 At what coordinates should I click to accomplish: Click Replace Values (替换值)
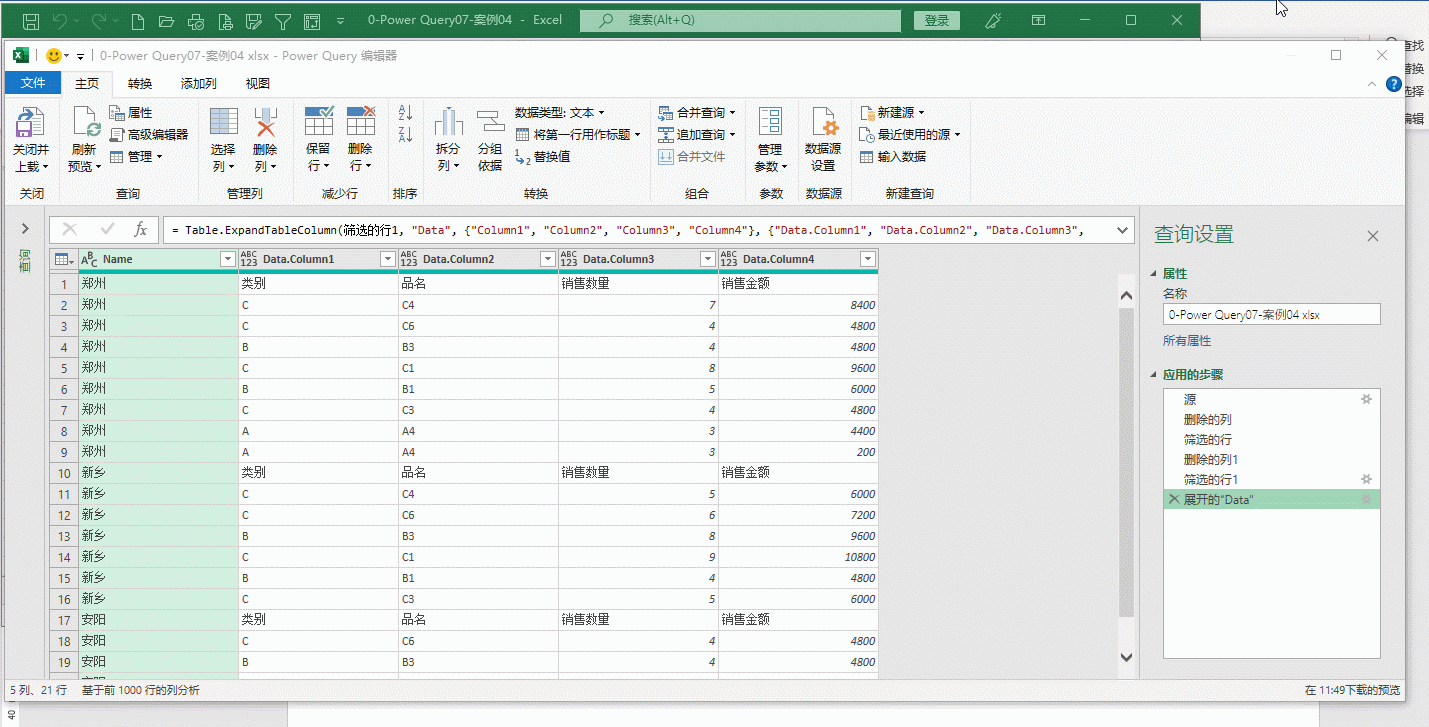point(542,156)
